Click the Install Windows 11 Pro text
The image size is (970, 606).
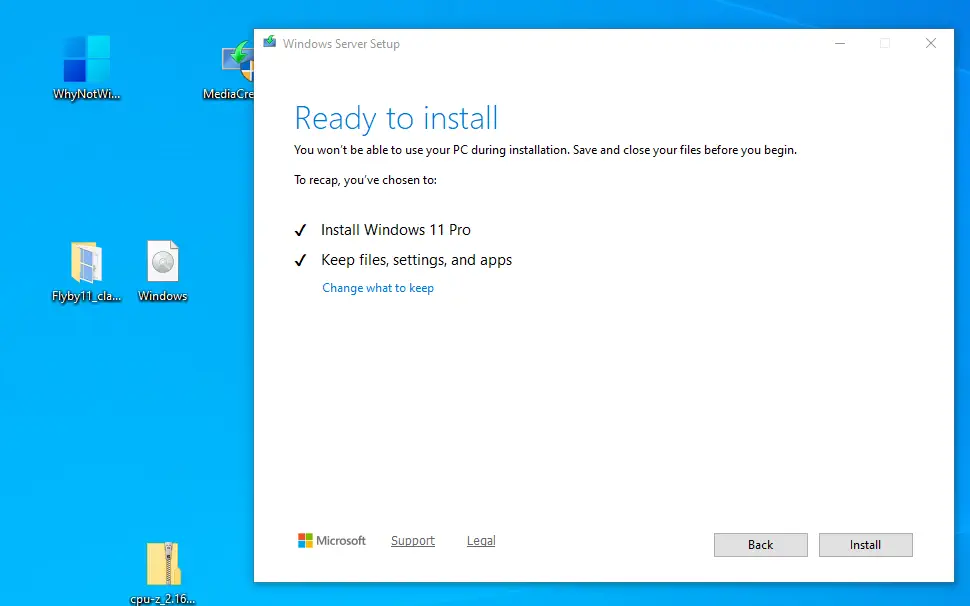click(396, 230)
